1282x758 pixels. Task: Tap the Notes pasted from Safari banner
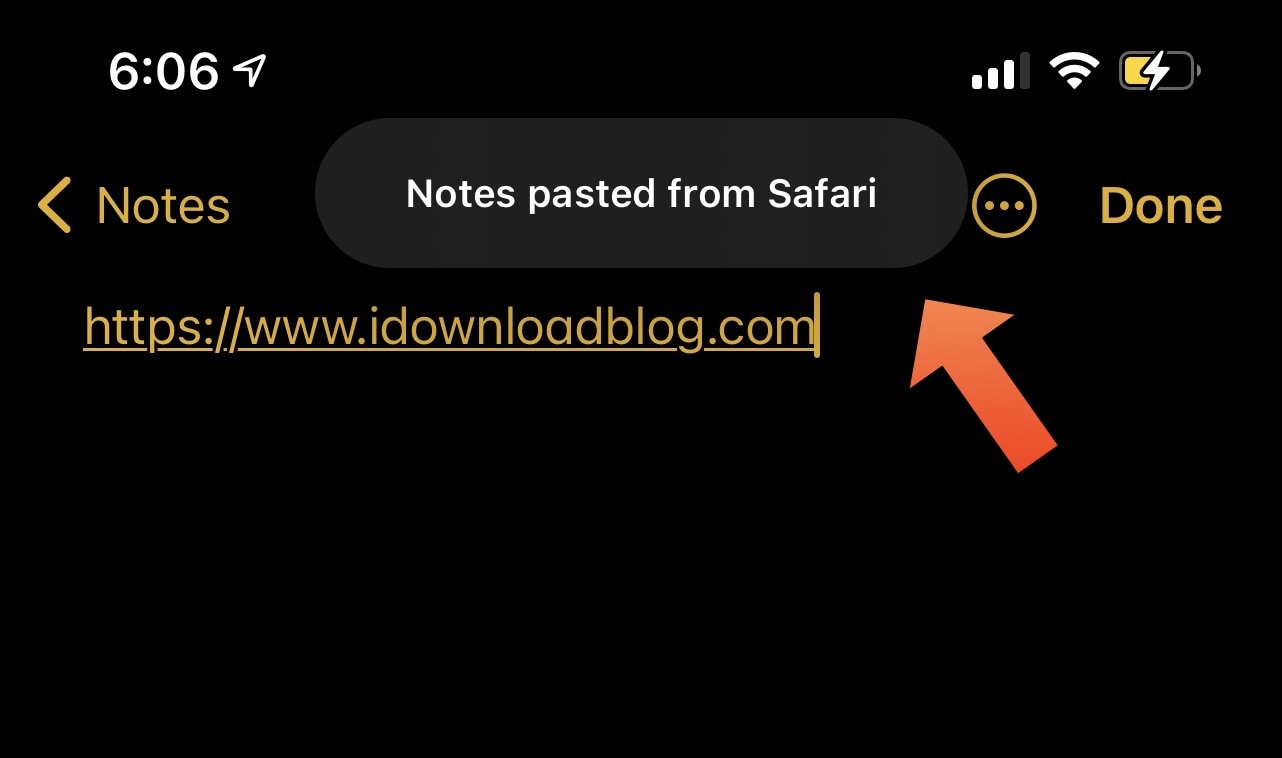(641, 193)
